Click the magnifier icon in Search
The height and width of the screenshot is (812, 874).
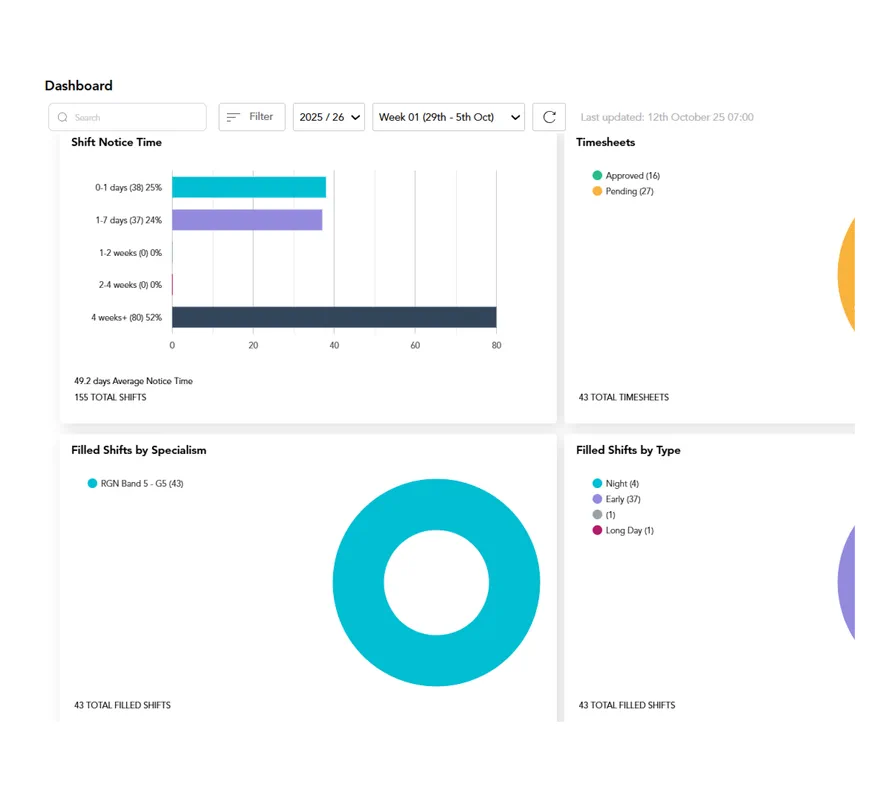pyautogui.click(x=63, y=117)
